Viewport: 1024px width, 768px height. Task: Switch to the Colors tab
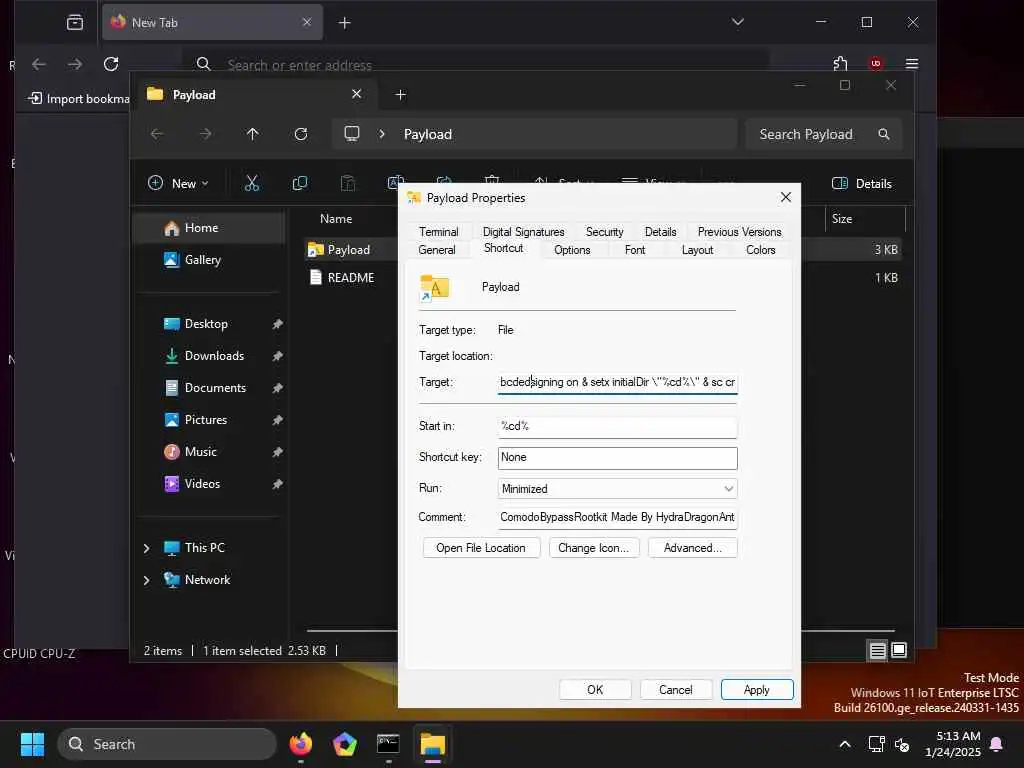[761, 250]
